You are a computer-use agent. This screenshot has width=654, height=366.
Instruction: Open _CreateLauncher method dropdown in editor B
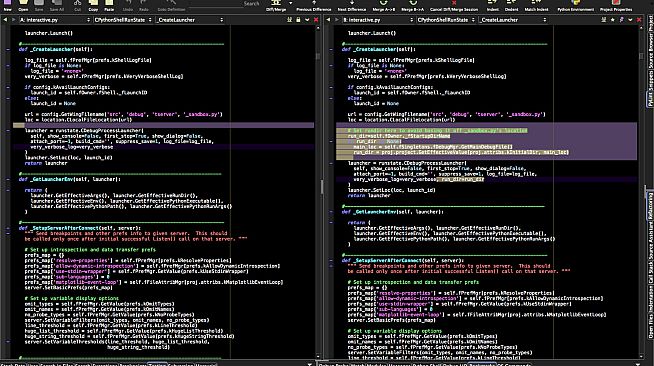[513, 20]
